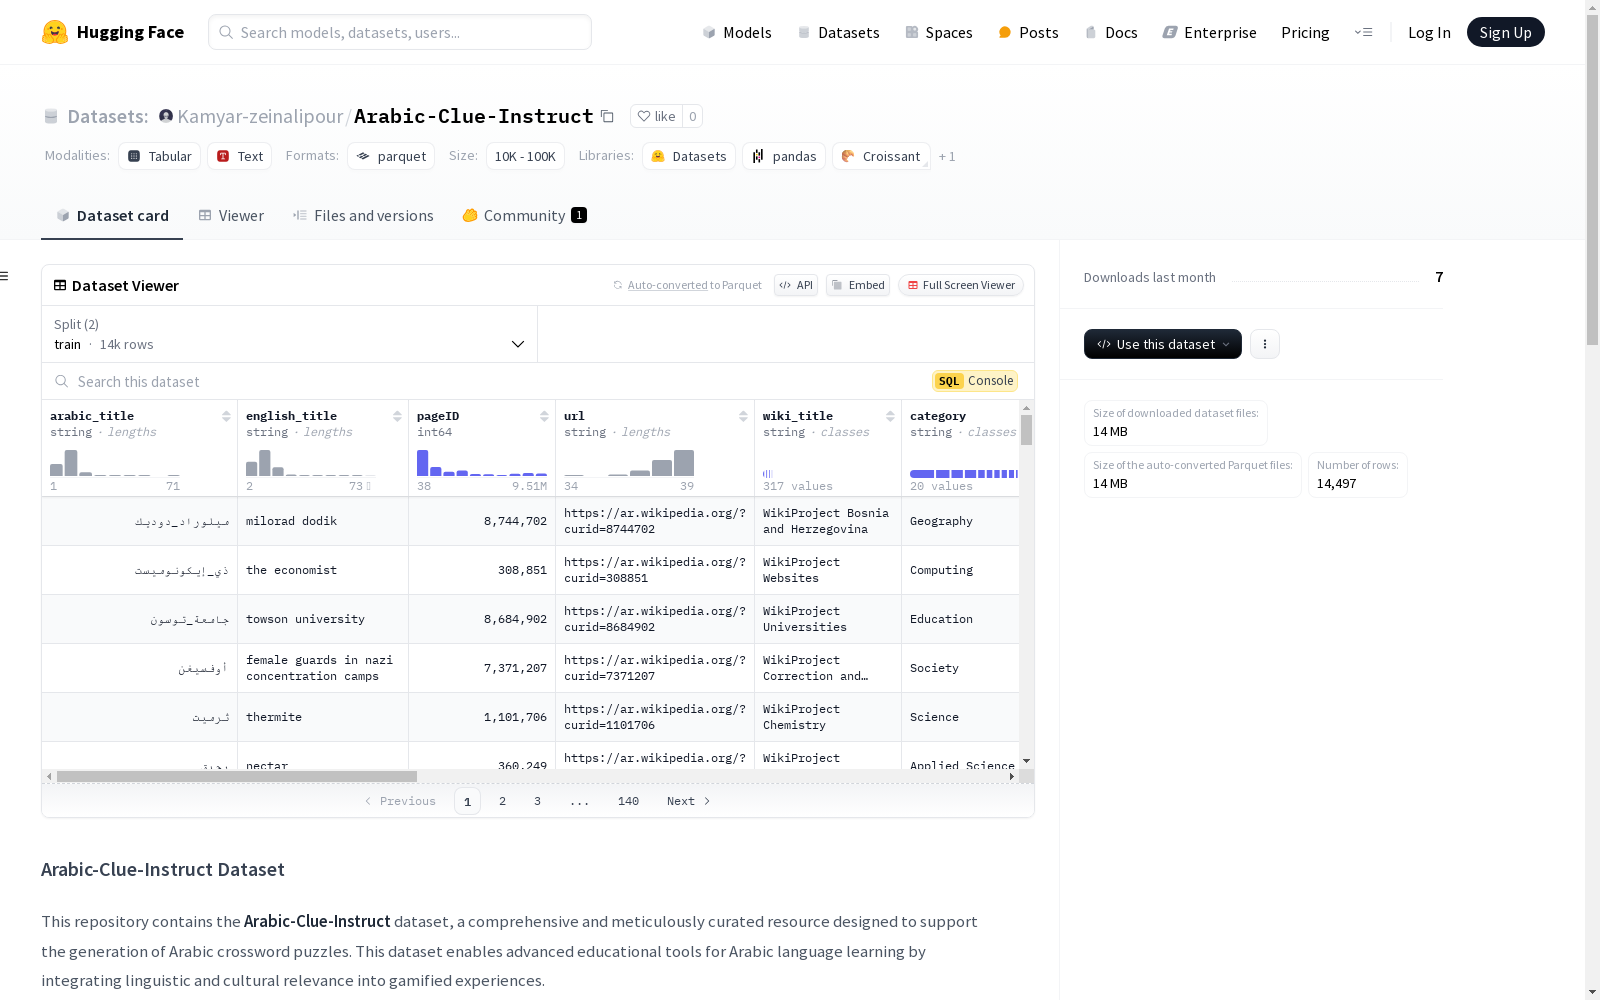Viewport: 1600px width, 1000px height.
Task: Open the Pricing page
Action: pos(1305,32)
